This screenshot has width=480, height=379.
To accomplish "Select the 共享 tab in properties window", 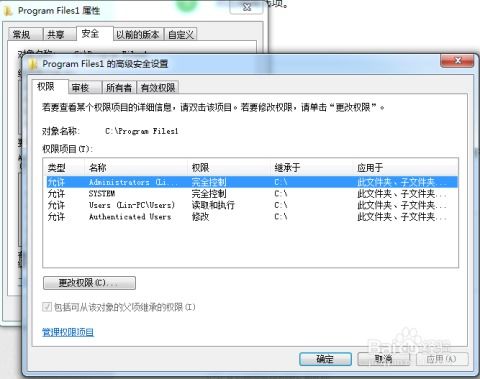I will point(59,34).
